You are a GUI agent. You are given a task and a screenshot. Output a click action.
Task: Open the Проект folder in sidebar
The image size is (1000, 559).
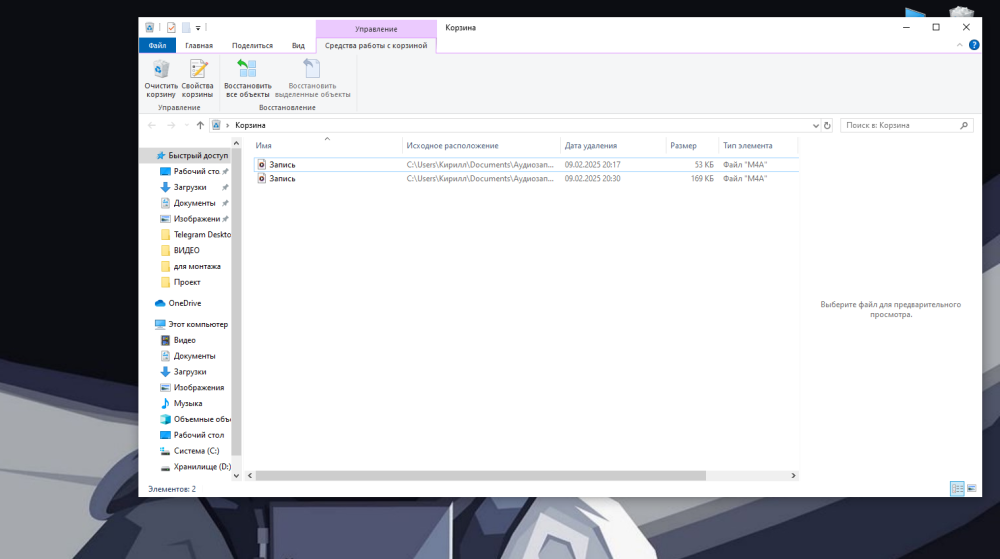(x=181, y=282)
